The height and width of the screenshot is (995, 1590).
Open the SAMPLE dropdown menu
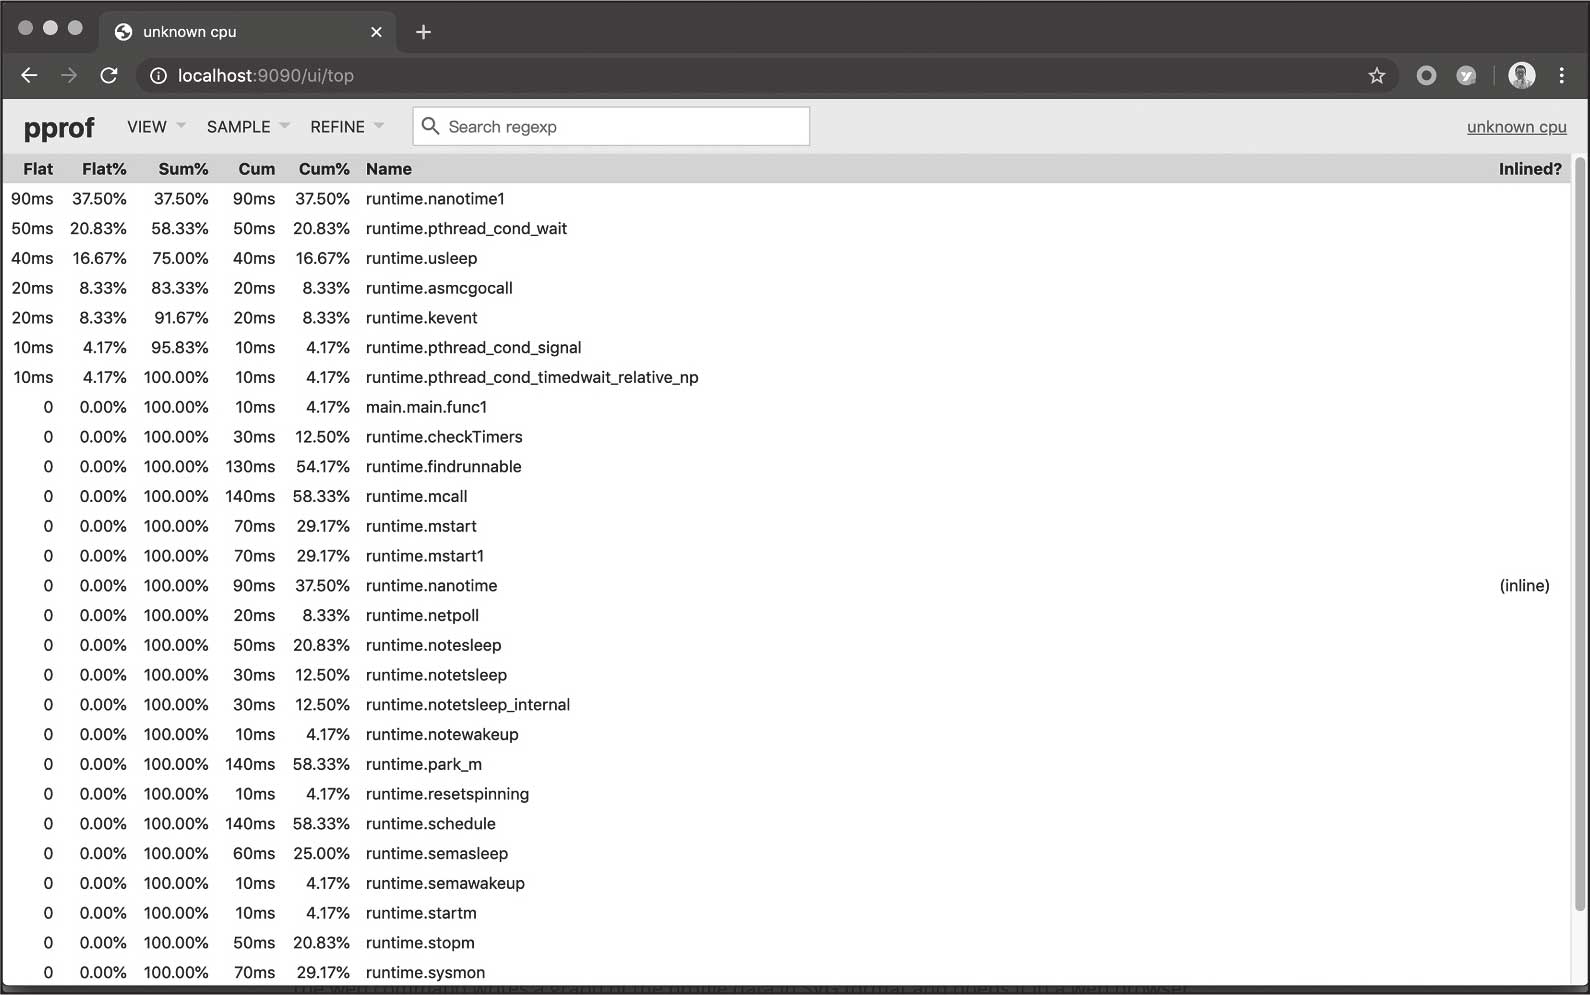pos(247,127)
